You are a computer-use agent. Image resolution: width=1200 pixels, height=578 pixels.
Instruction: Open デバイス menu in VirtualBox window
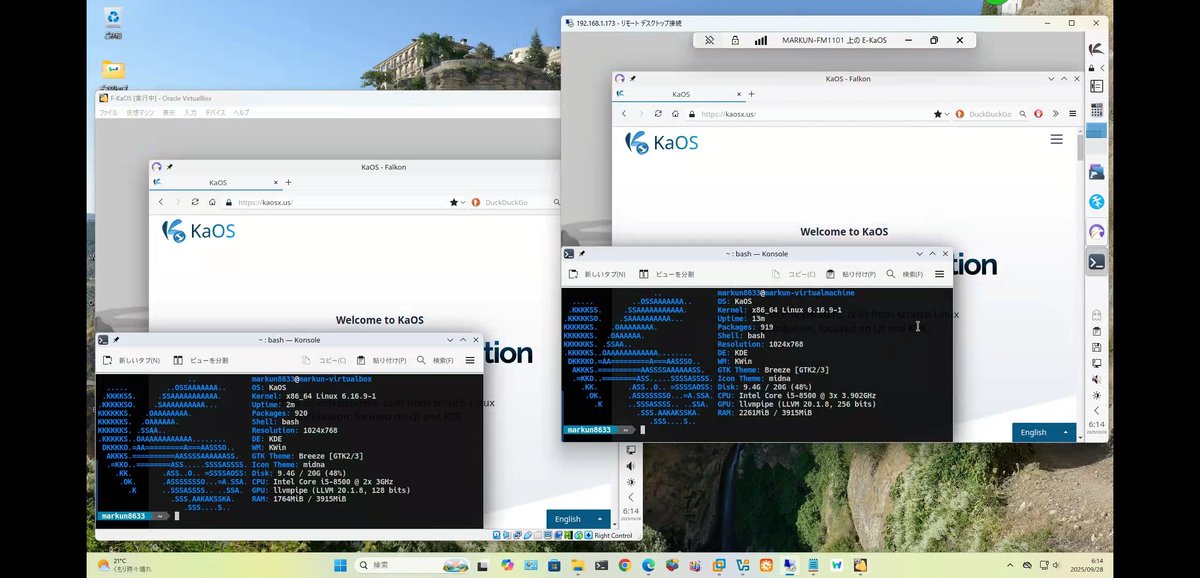pyautogui.click(x=215, y=113)
